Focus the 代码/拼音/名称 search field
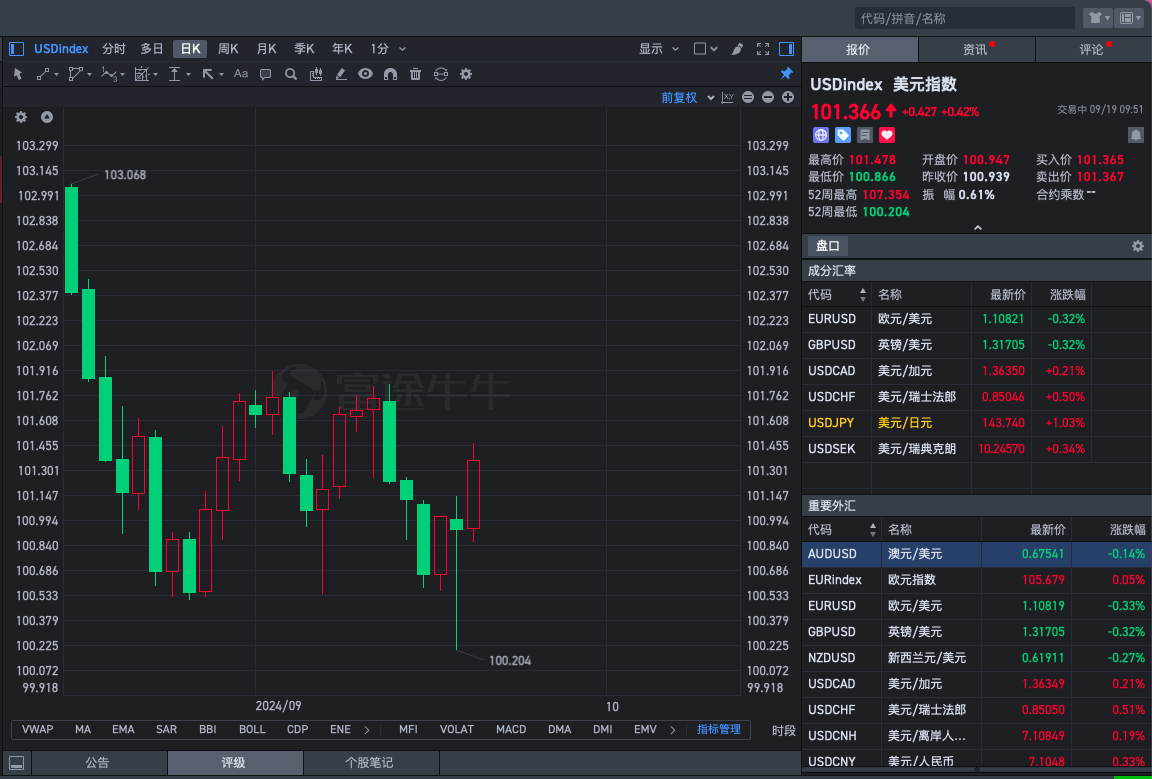This screenshot has width=1152, height=779. [x=965, y=18]
